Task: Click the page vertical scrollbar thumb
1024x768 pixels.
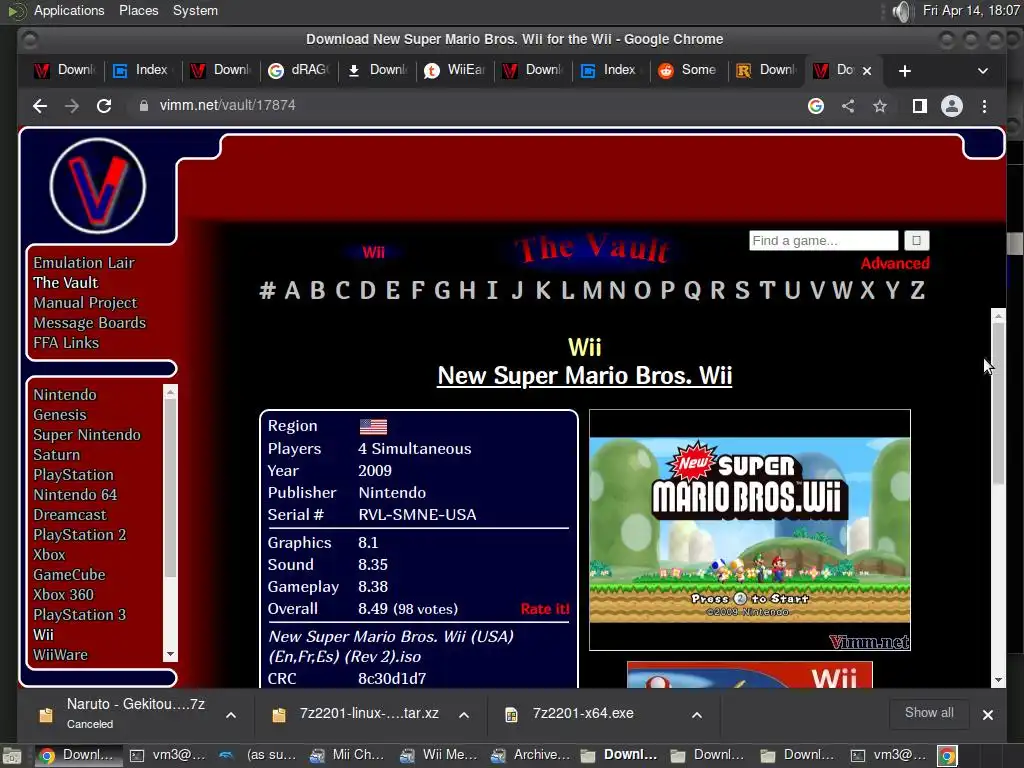Action: [998, 404]
